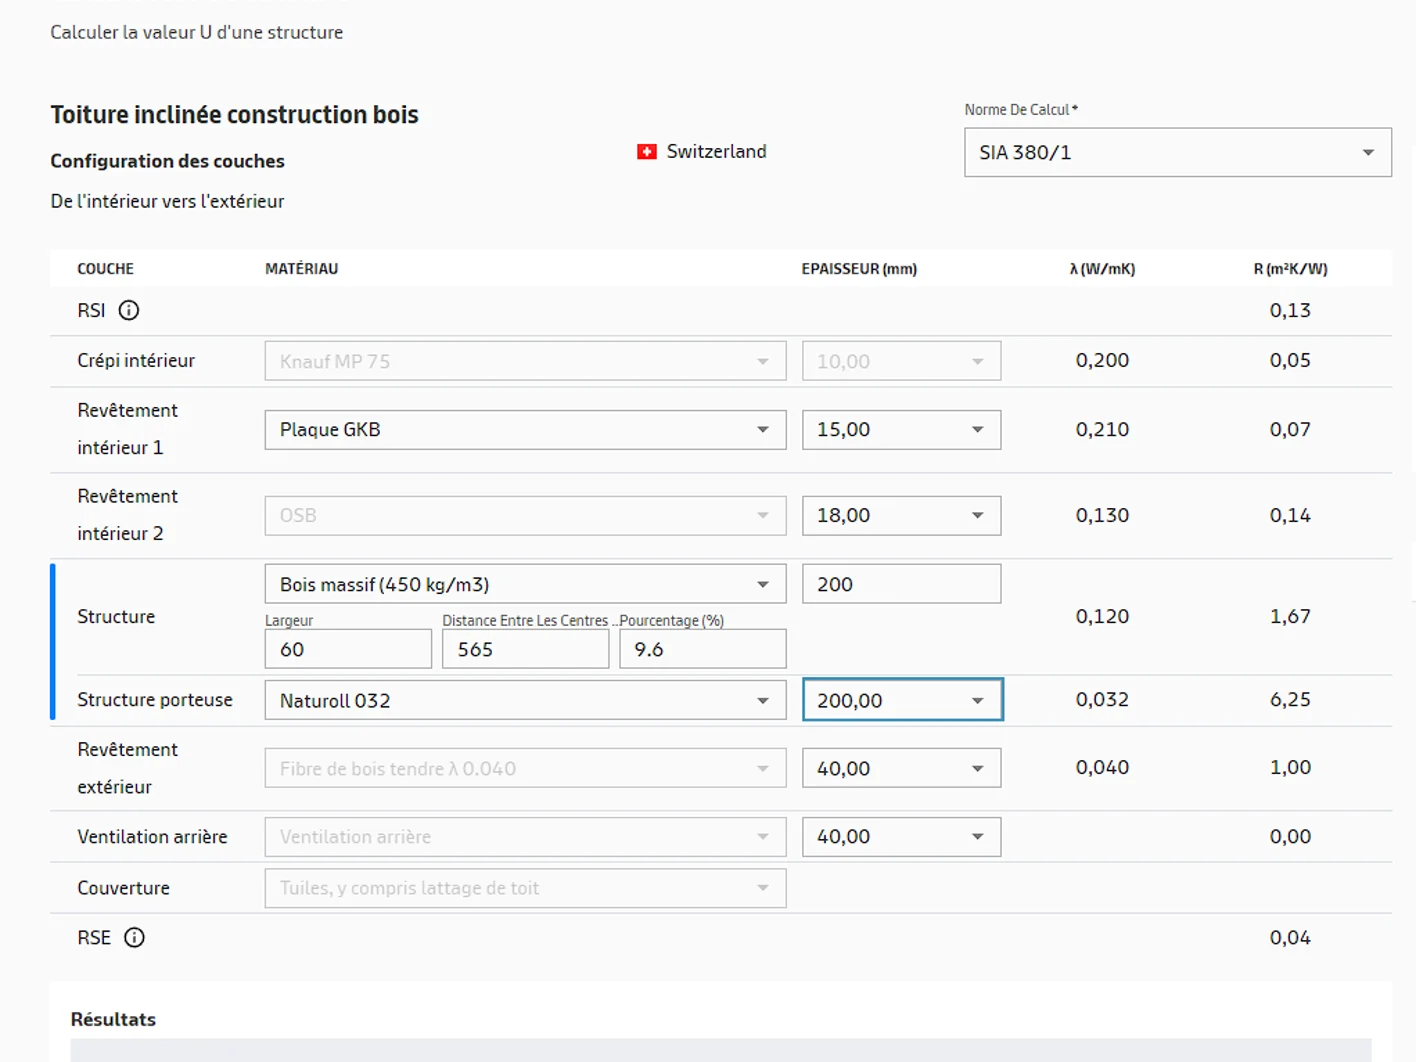Click the Ventilation arrière row label
This screenshot has width=1416, height=1062.
click(x=152, y=836)
